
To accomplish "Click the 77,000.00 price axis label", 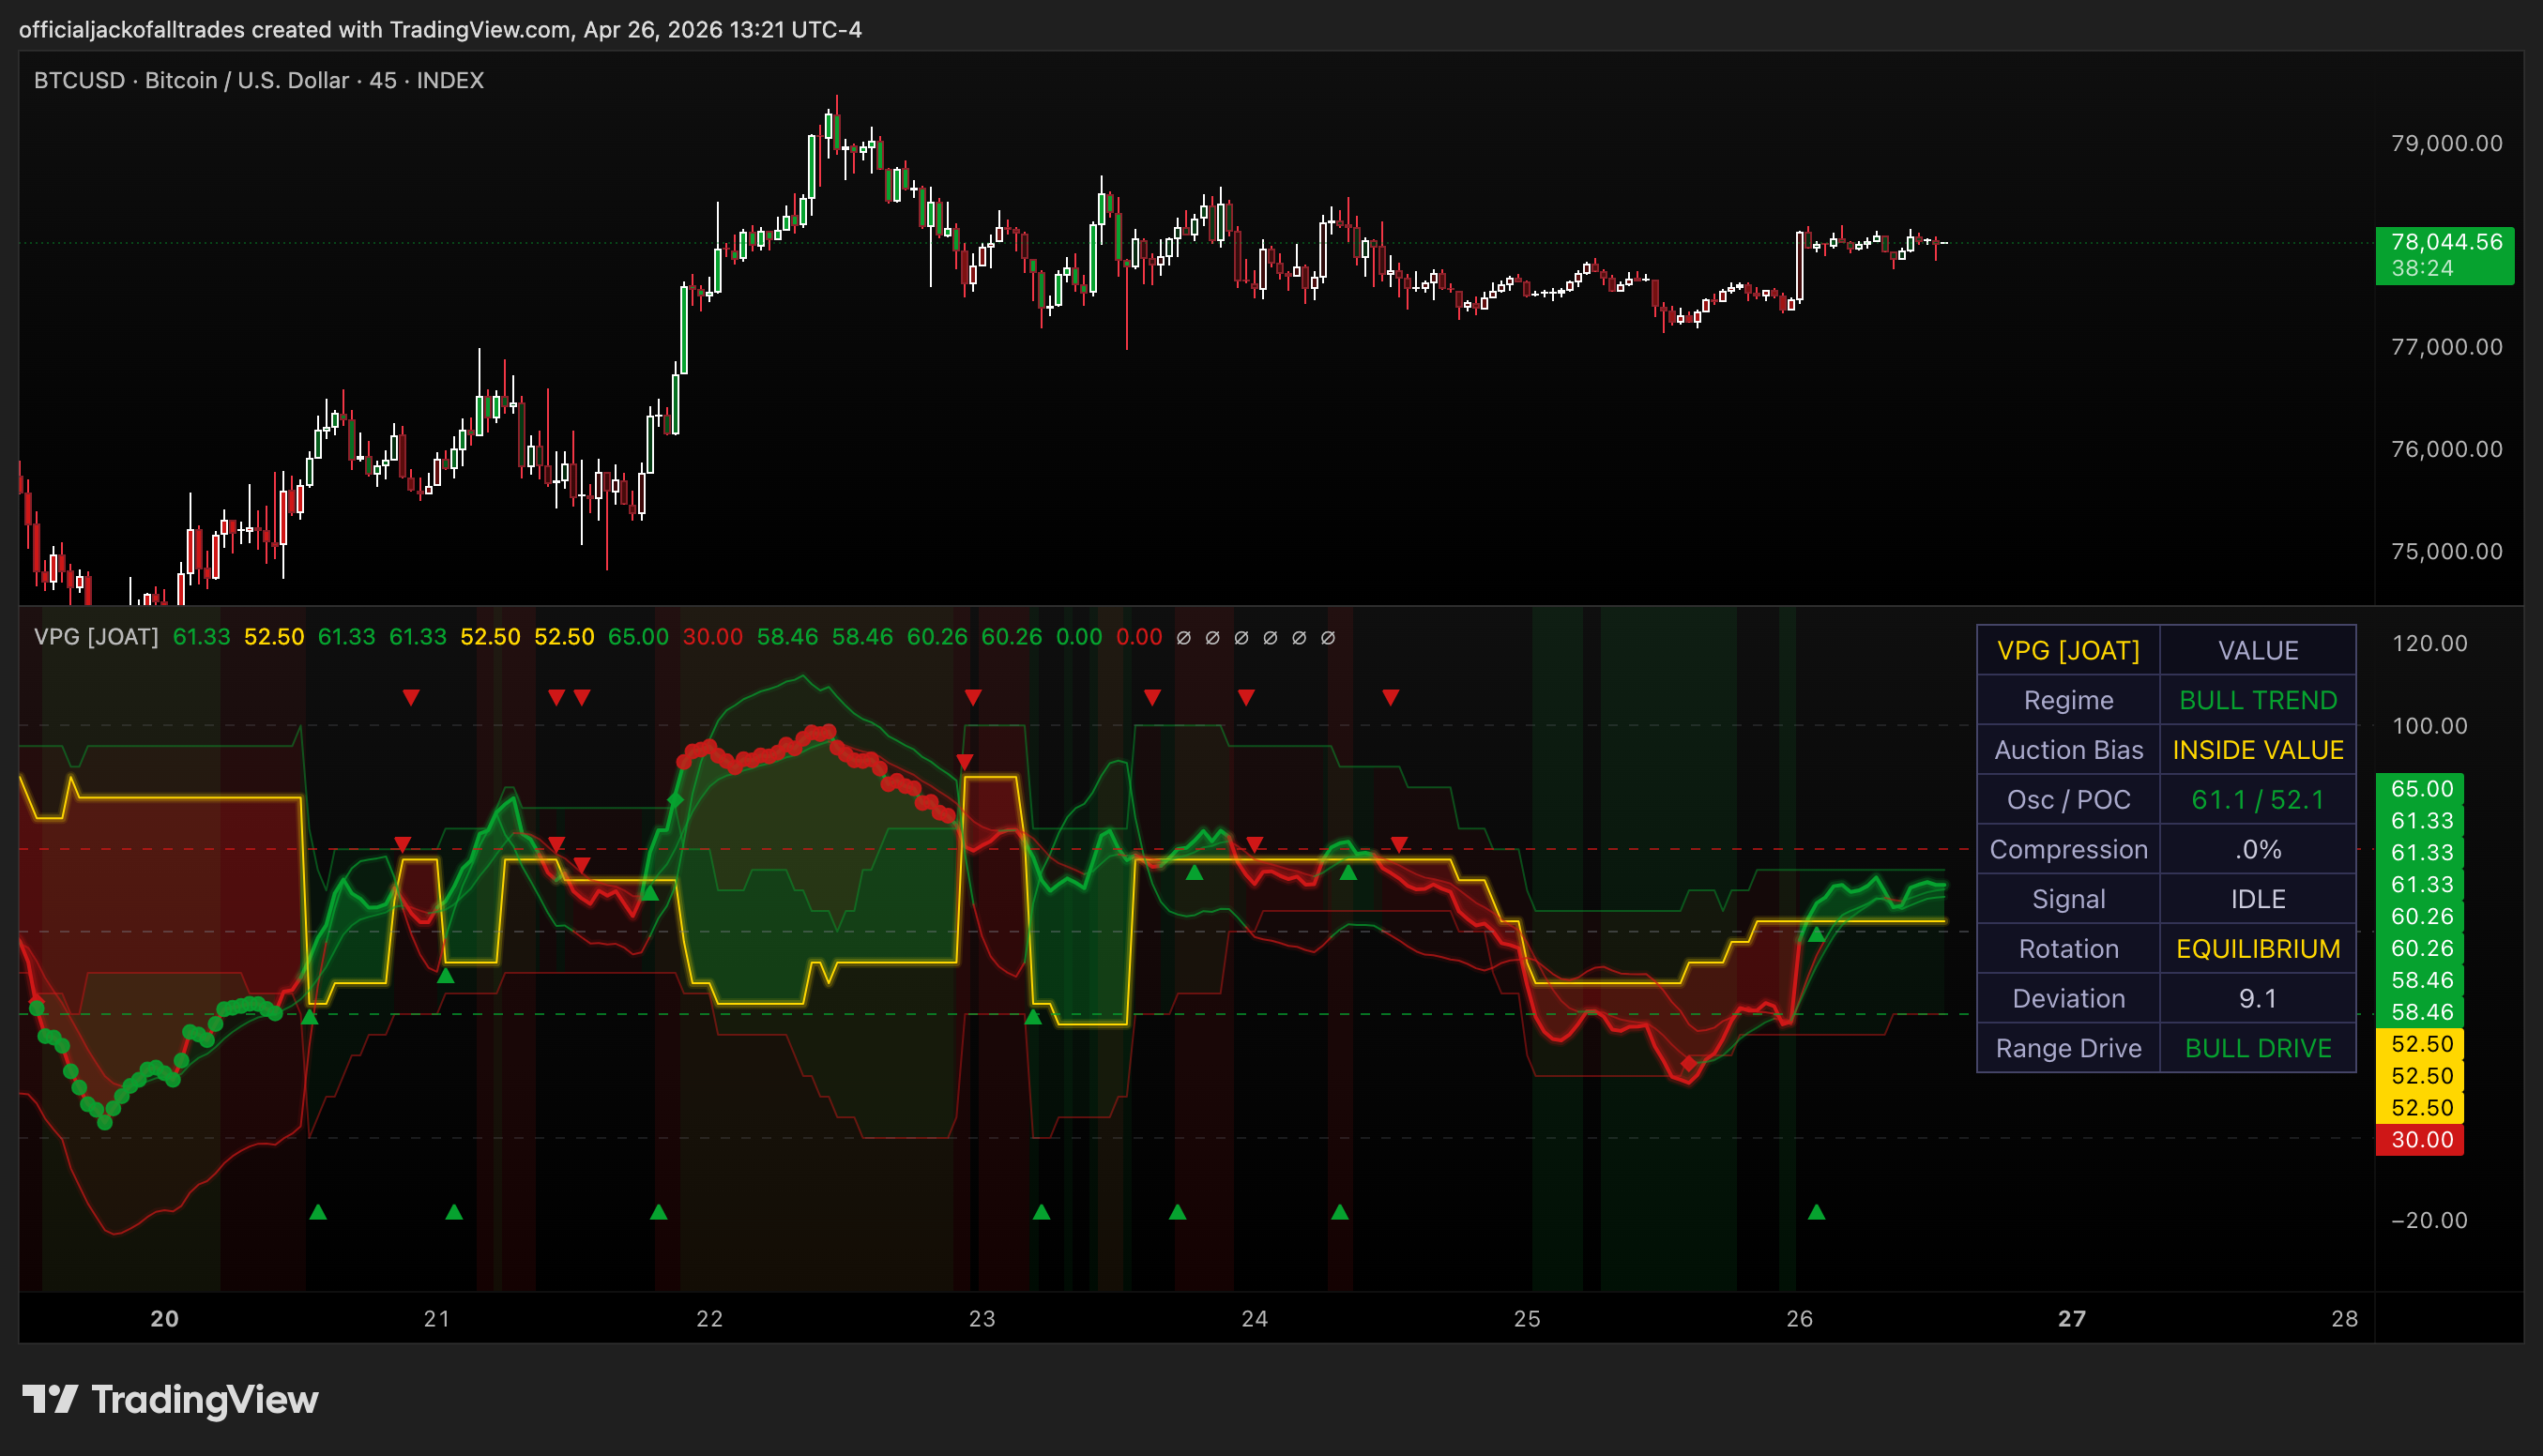I will click(2446, 347).
